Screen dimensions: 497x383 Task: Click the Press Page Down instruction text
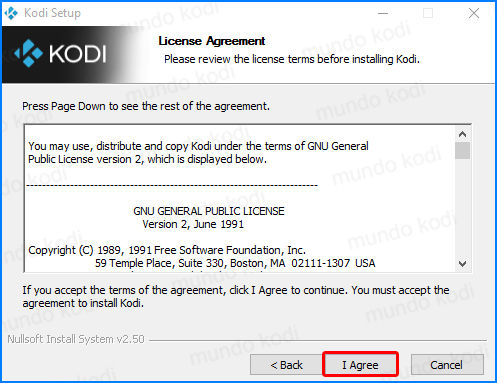tap(146, 106)
